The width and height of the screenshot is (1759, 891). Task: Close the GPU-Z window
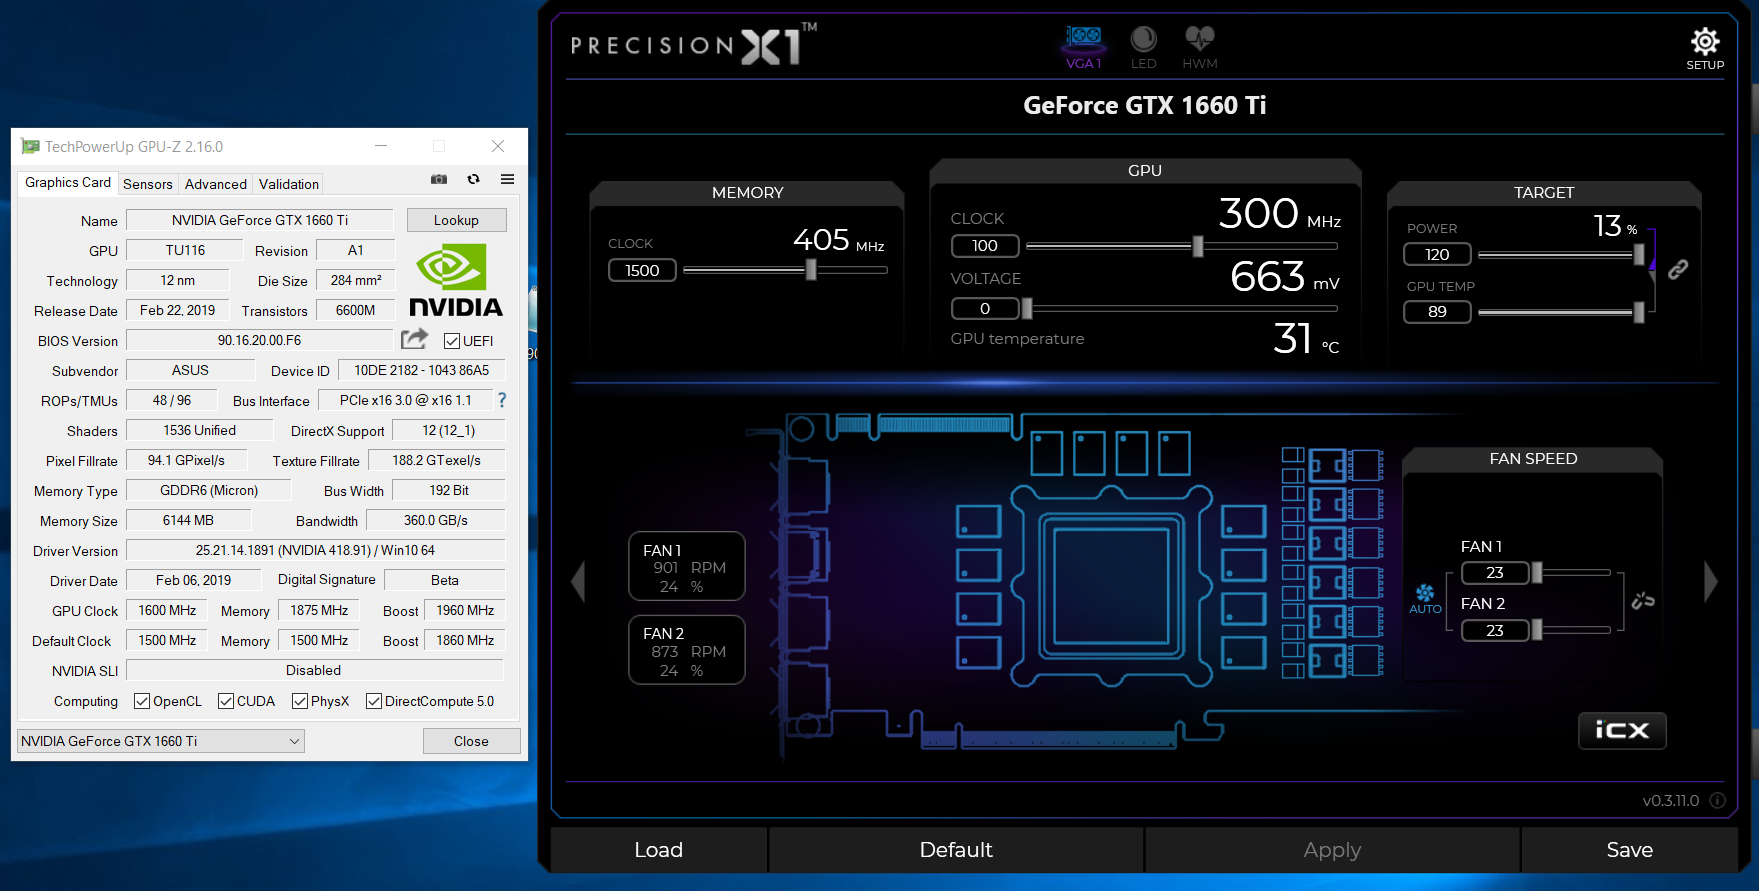point(497,146)
